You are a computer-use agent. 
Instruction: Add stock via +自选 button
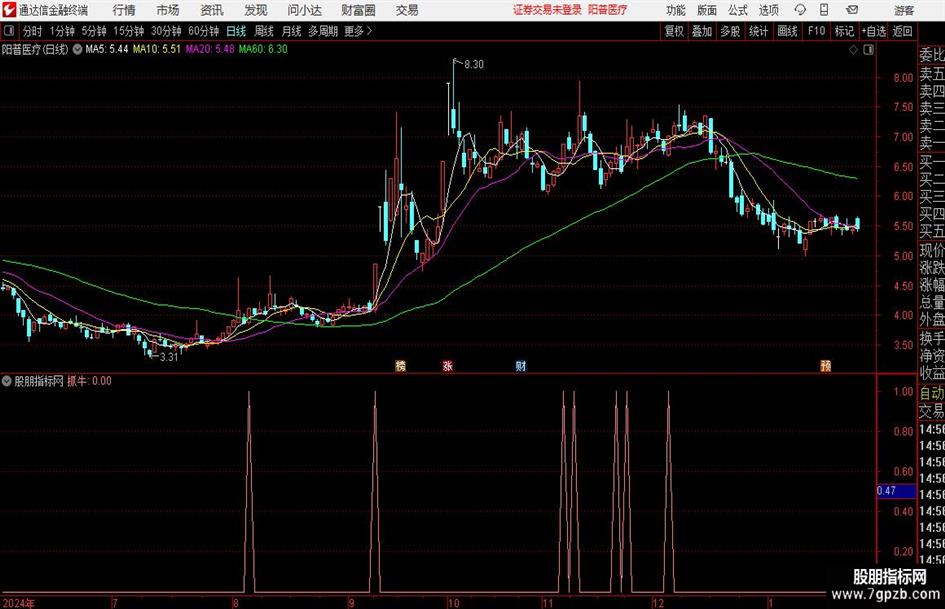(x=873, y=31)
